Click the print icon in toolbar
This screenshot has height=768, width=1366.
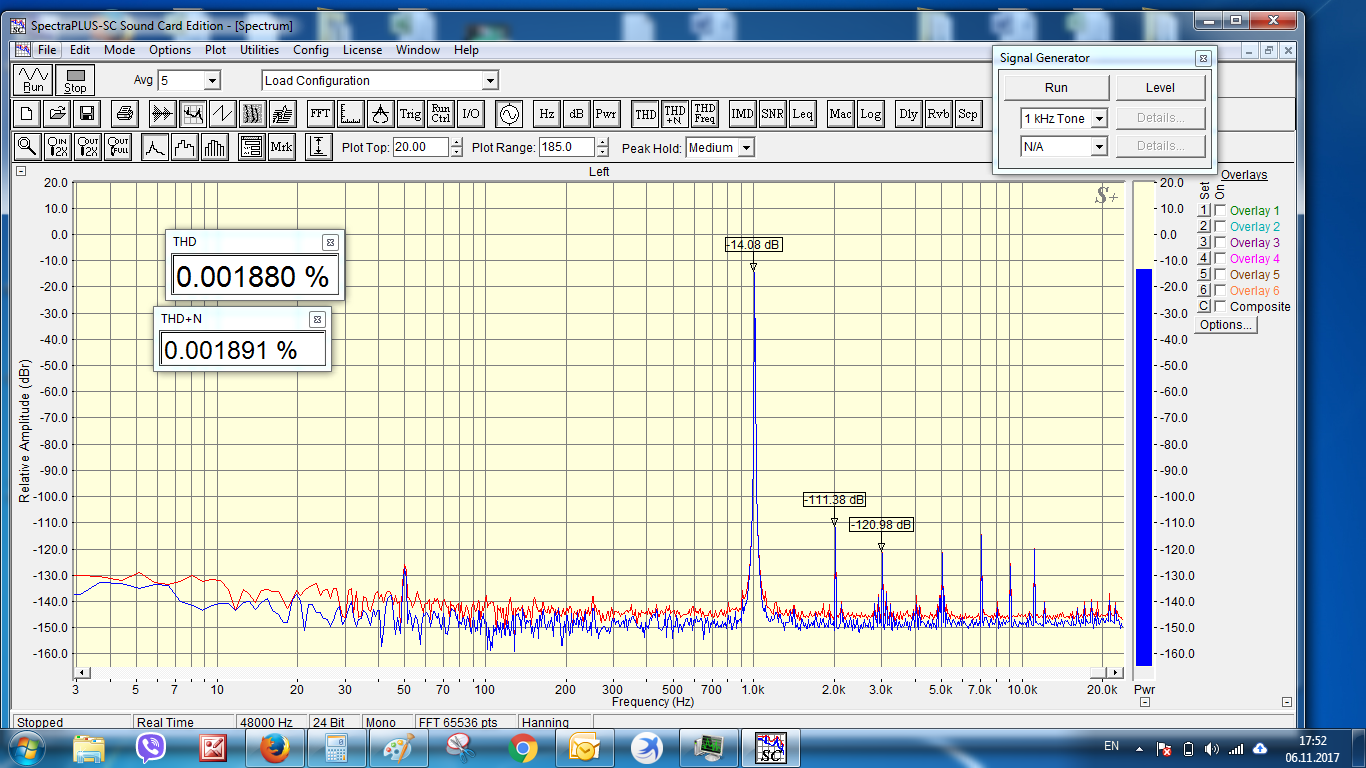coord(123,114)
